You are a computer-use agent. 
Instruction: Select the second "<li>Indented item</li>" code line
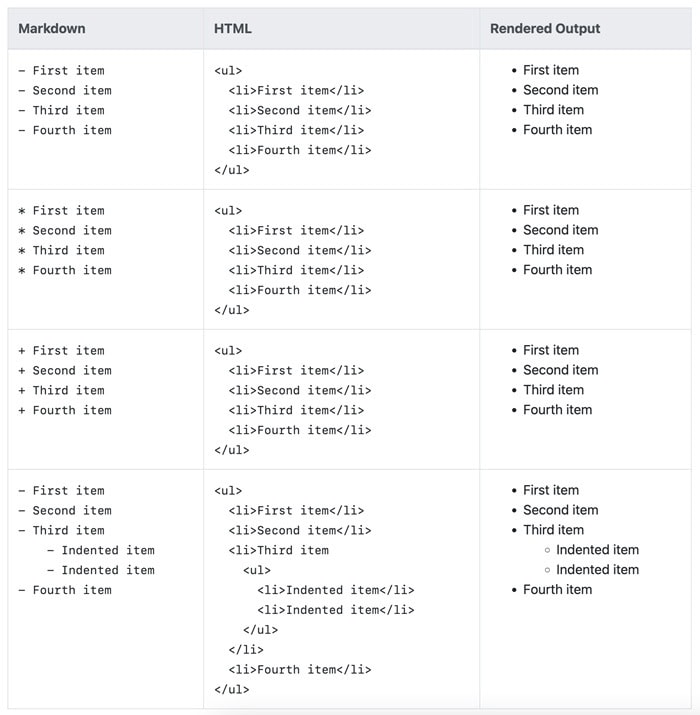click(x=336, y=611)
